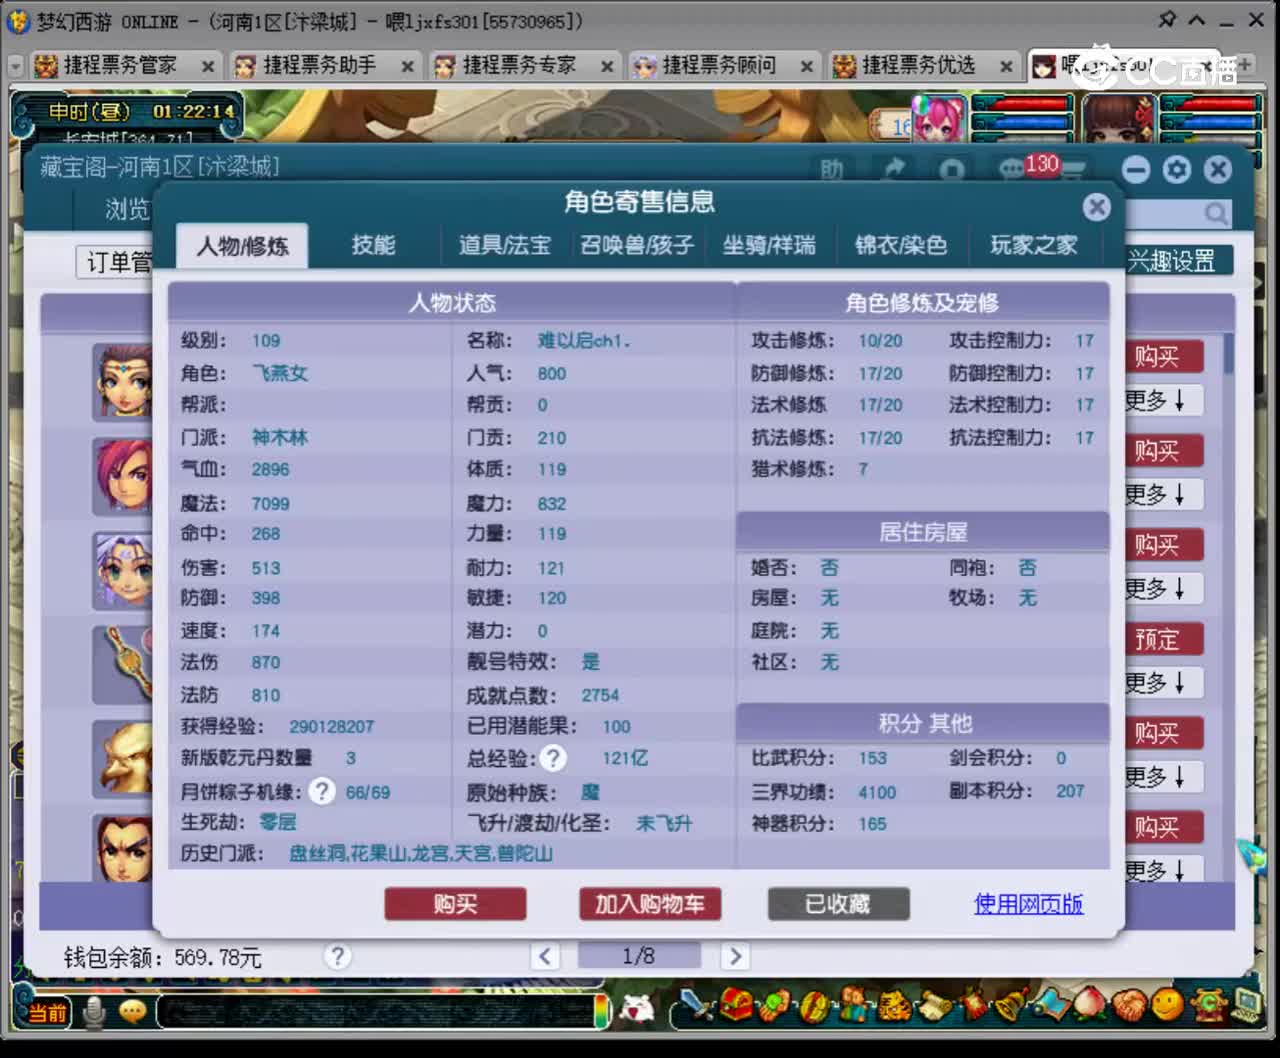Toggle the microphone voice icon
Image resolution: width=1280 pixels, height=1058 pixels.
click(x=94, y=1012)
